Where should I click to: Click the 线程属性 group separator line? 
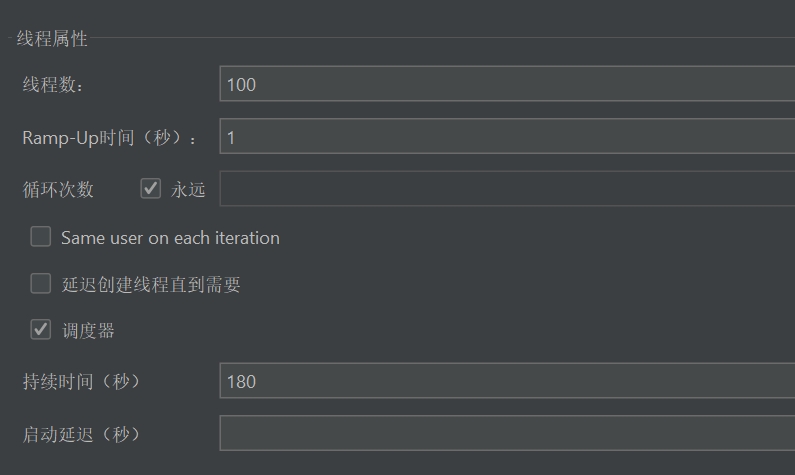coord(441,38)
